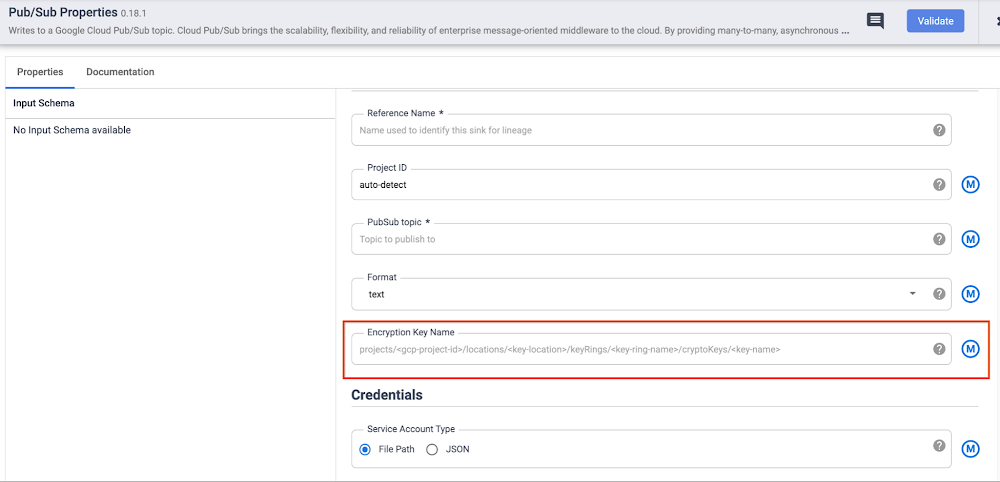Screen dimensions: 1000x482
Task: Click help icon for PubSub topic
Action: click(939, 239)
